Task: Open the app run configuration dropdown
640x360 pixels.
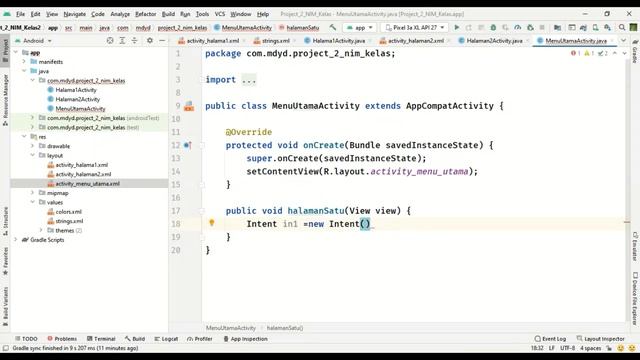Action: pos(360,28)
